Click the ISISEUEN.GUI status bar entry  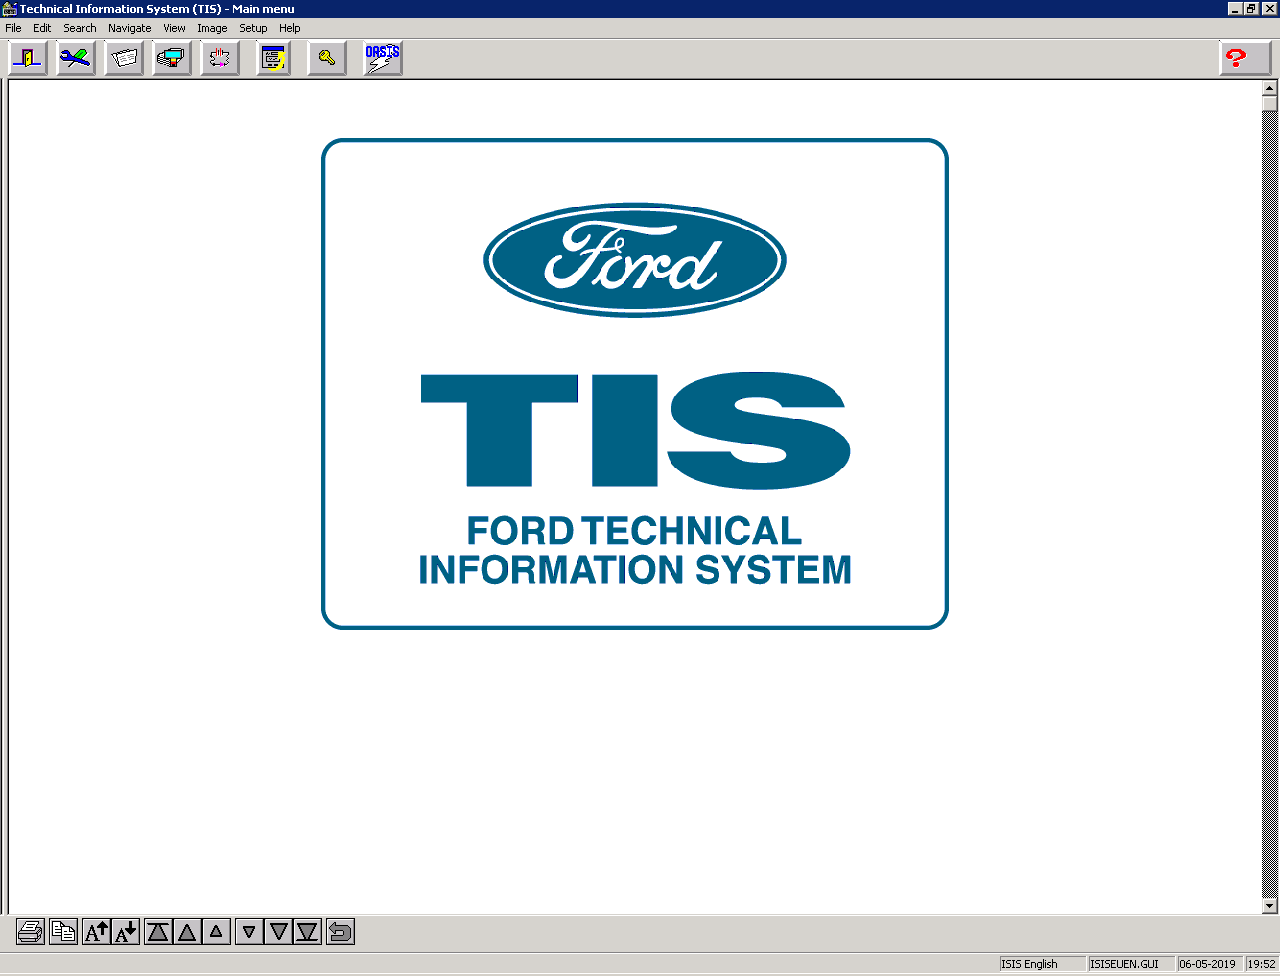click(1132, 964)
